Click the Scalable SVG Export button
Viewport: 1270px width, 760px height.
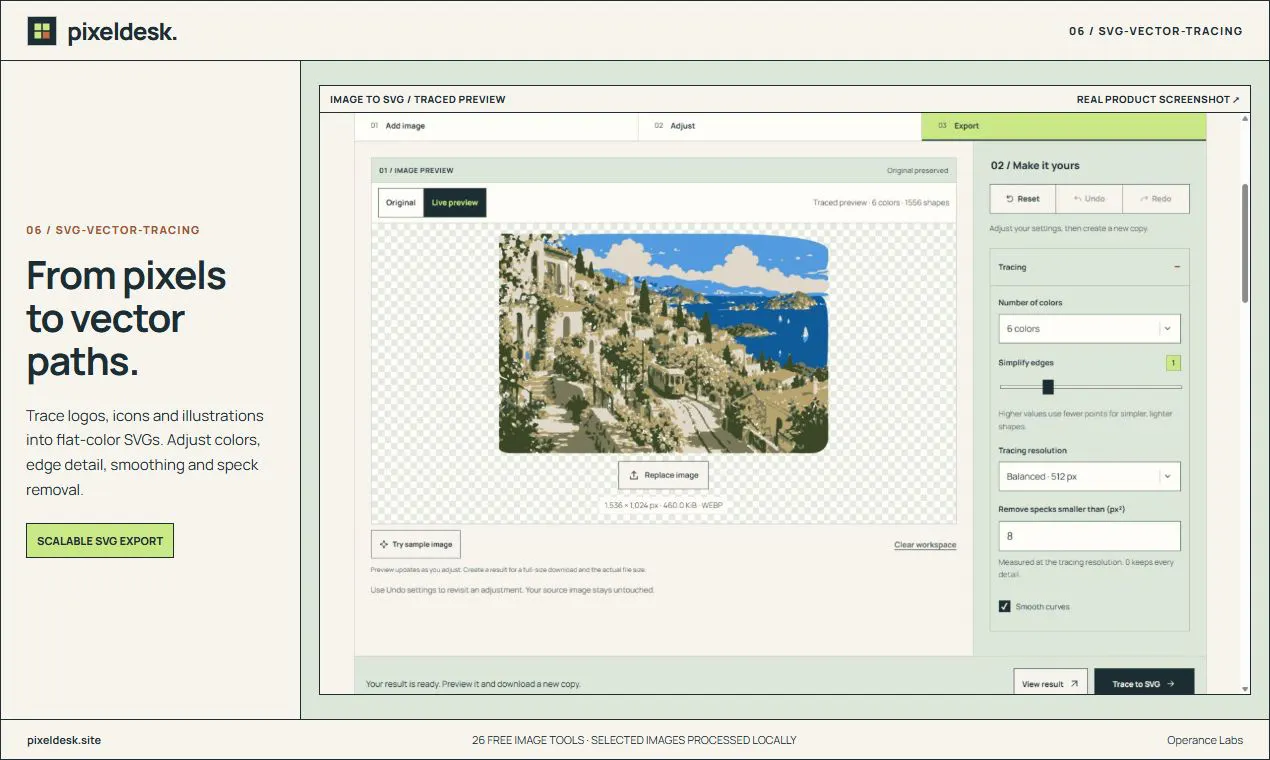[x=100, y=541]
